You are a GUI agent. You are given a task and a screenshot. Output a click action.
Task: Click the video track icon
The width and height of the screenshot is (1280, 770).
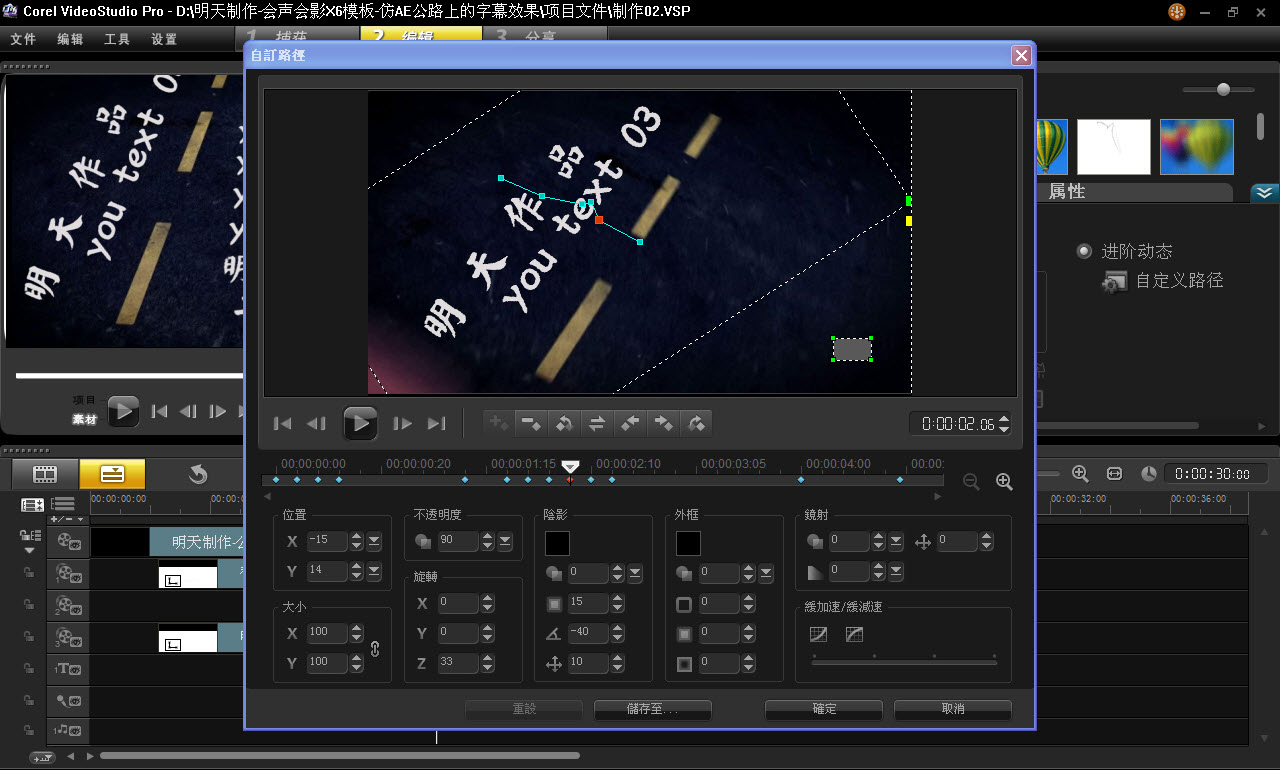coord(69,541)
